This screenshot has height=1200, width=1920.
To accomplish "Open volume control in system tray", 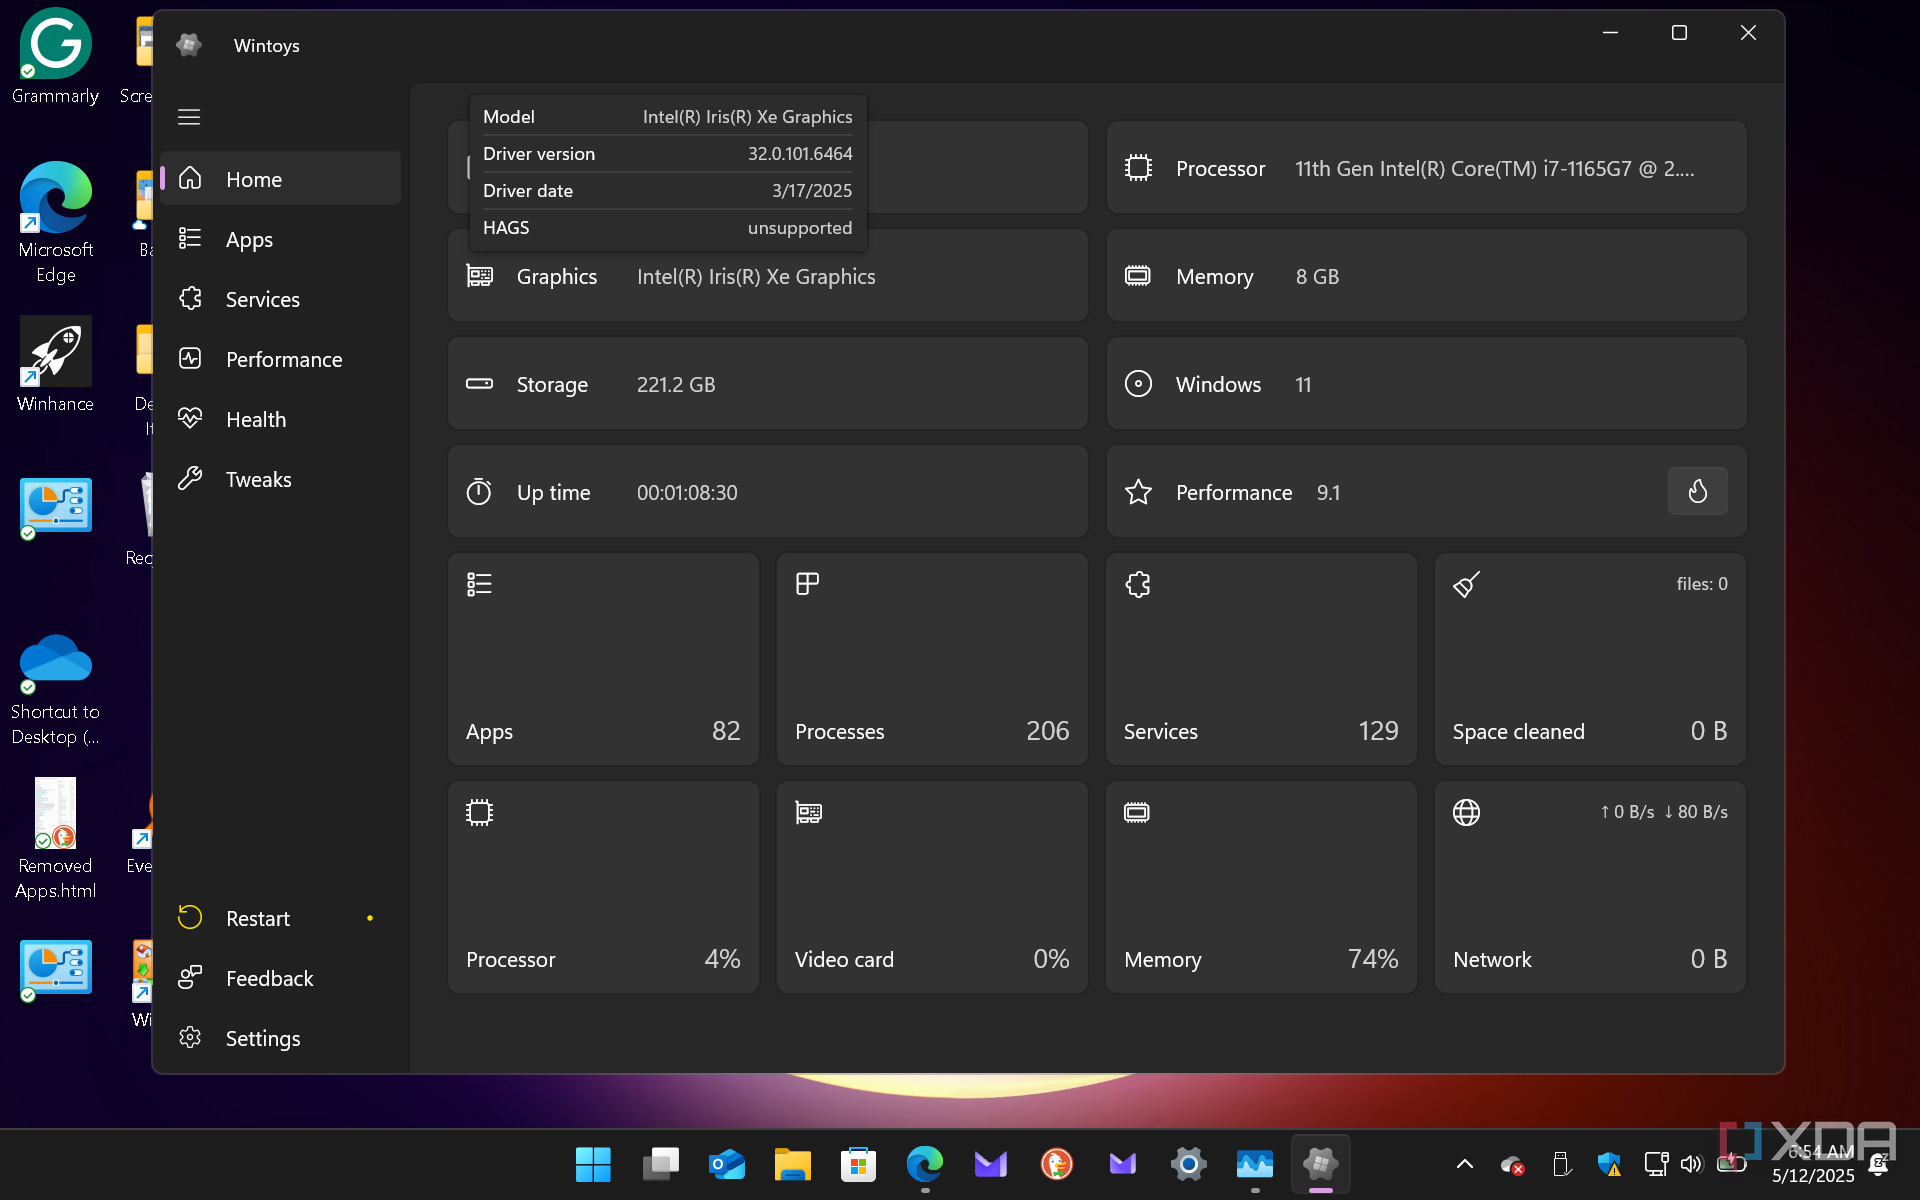I will pyautogui.click(x=1691, y=1164).
